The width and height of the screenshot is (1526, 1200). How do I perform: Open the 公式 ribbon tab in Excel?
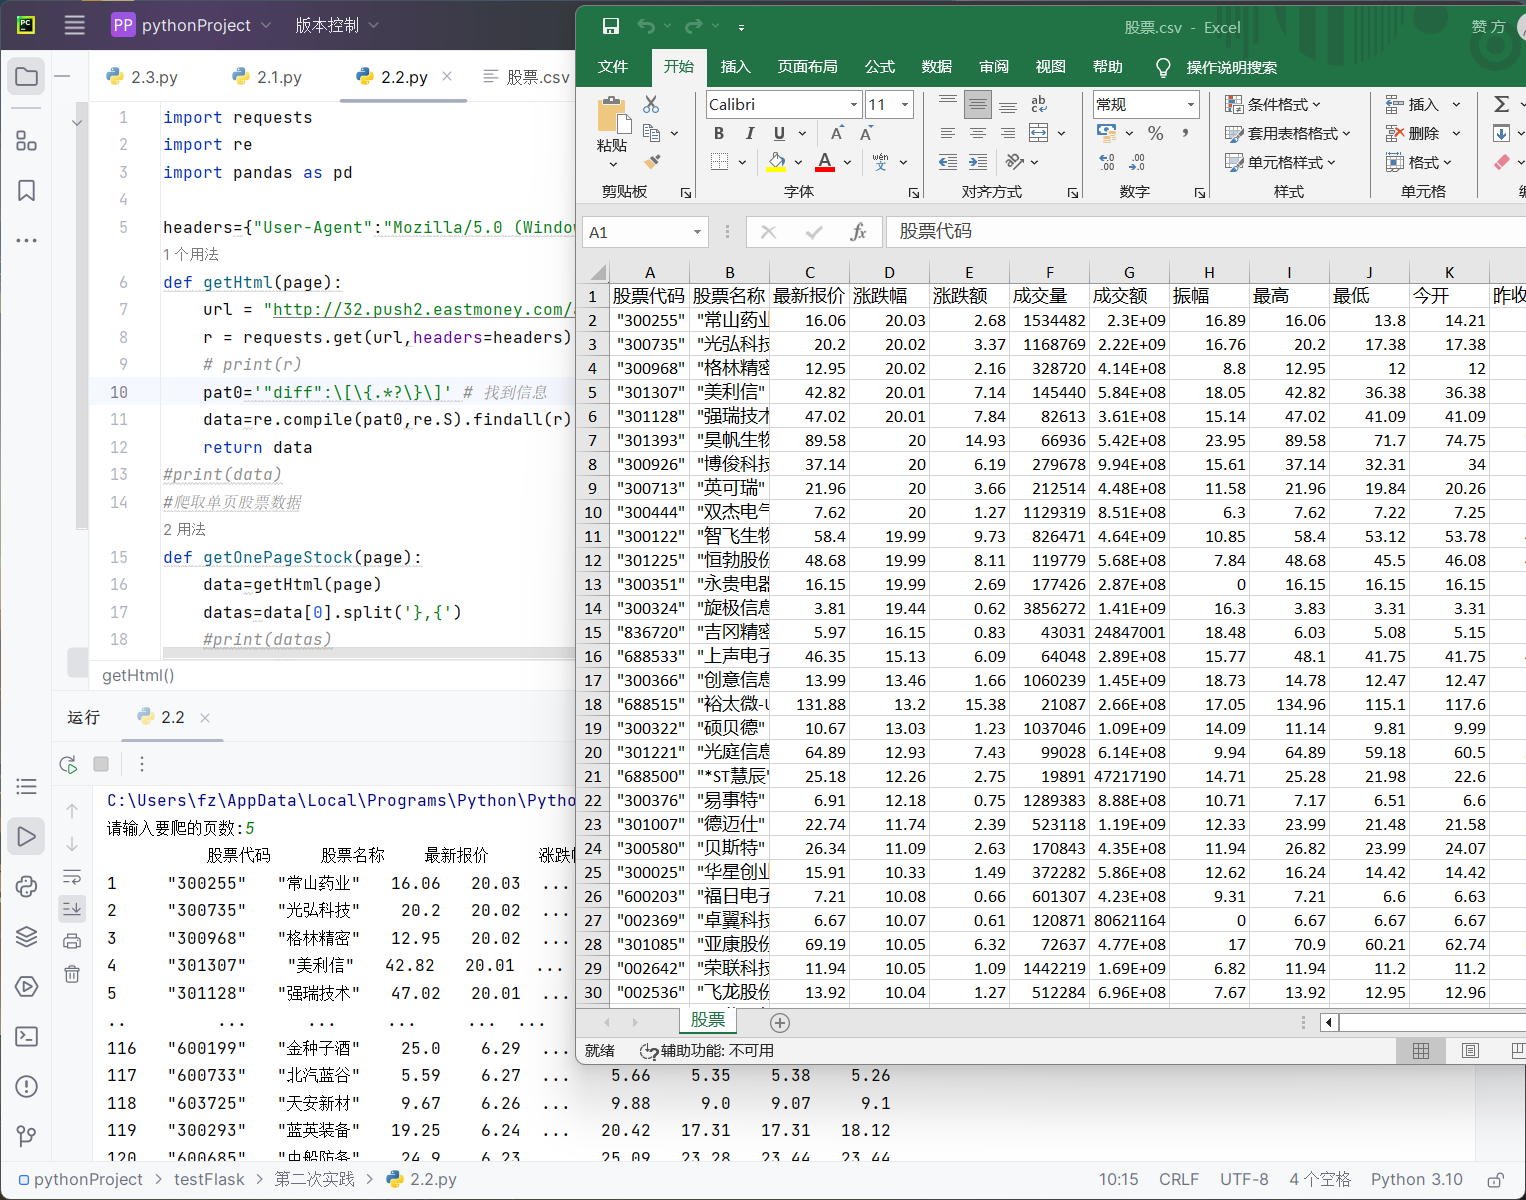[x=879, y=67]
